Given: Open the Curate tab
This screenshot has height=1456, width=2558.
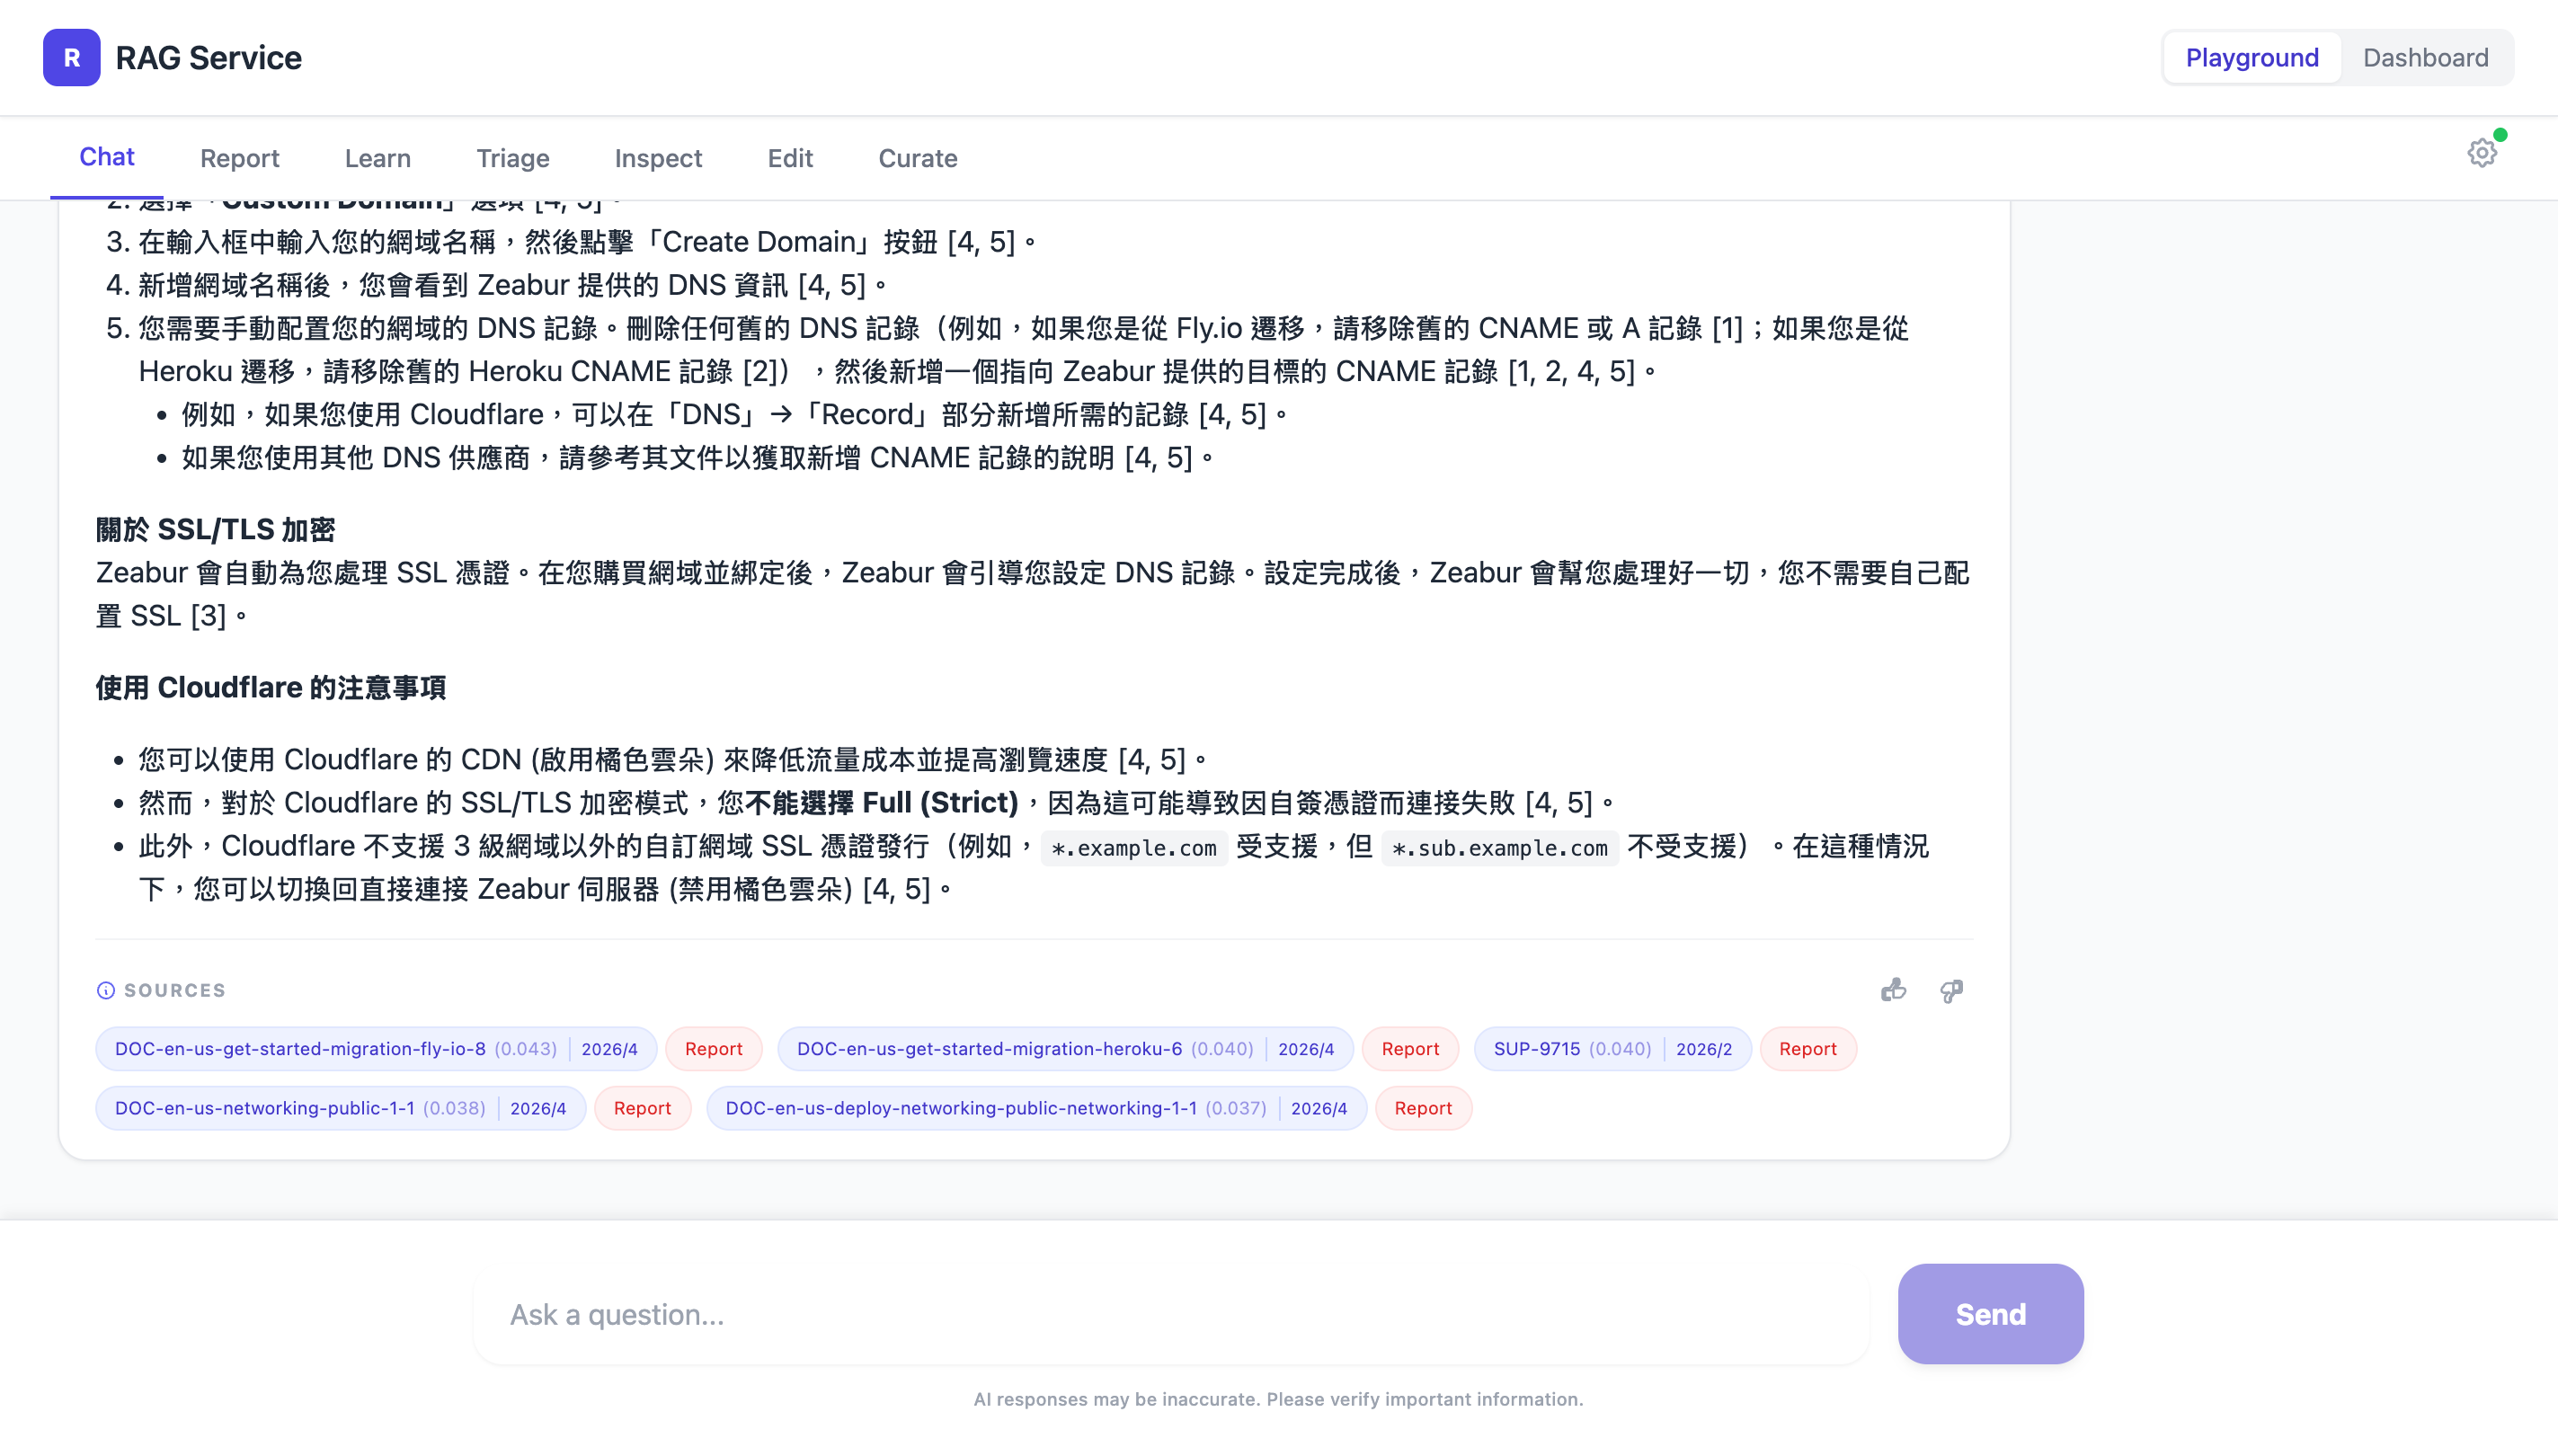Looking at the screenshot, I should pyautogui.click(x=917, y=158).
